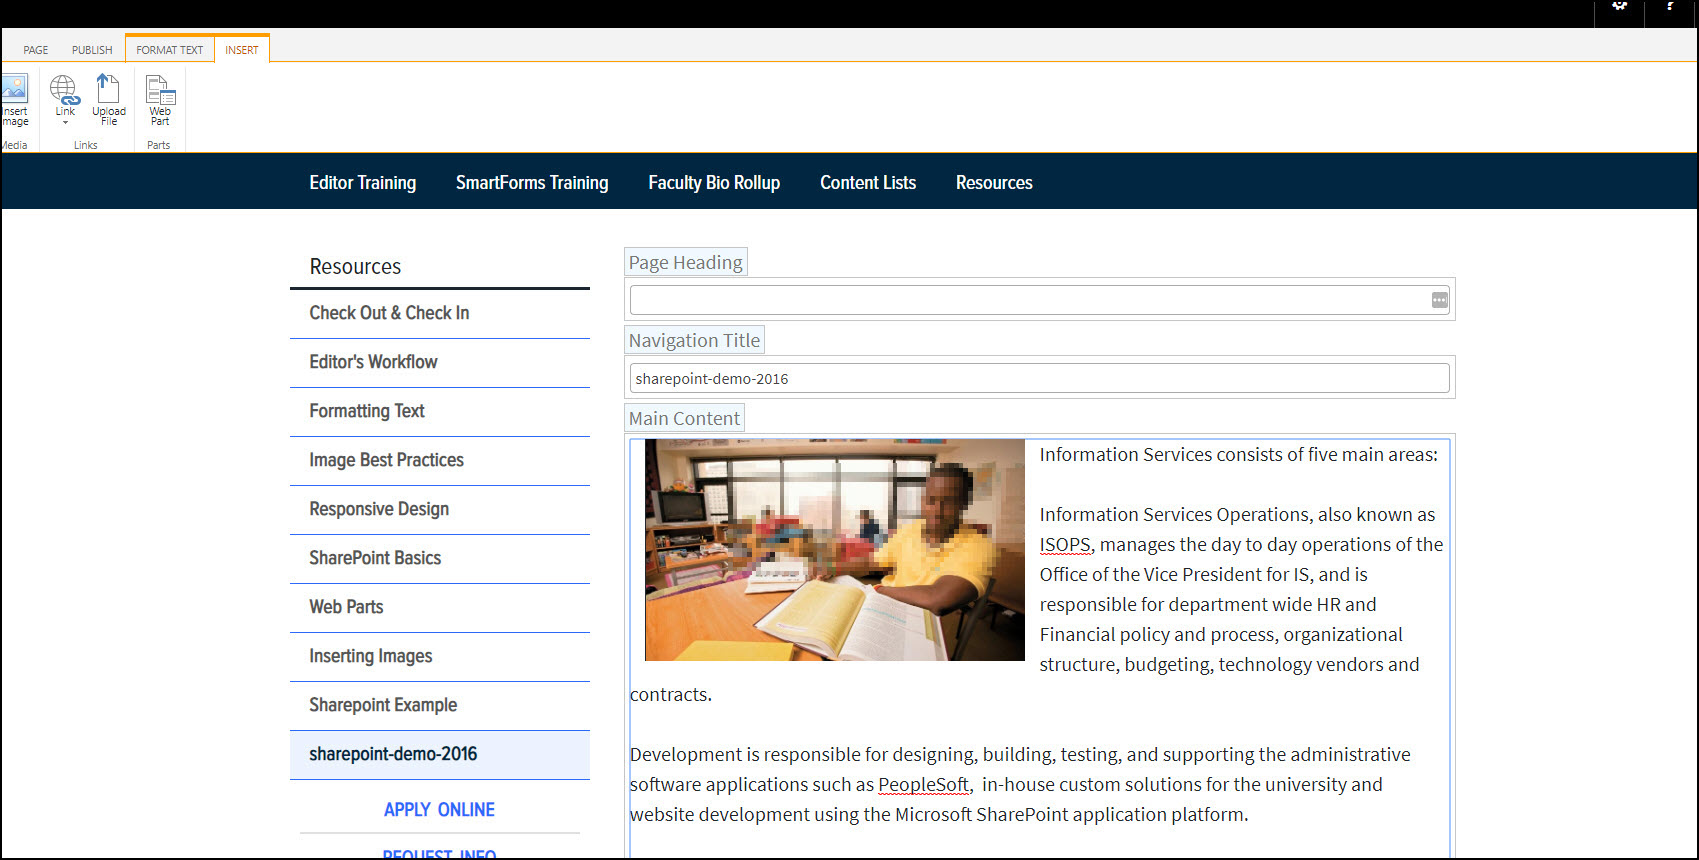Click the ellipsis icon in Page Heading field
This screenshot has height=860, width=1699.
pos(1439,300)
